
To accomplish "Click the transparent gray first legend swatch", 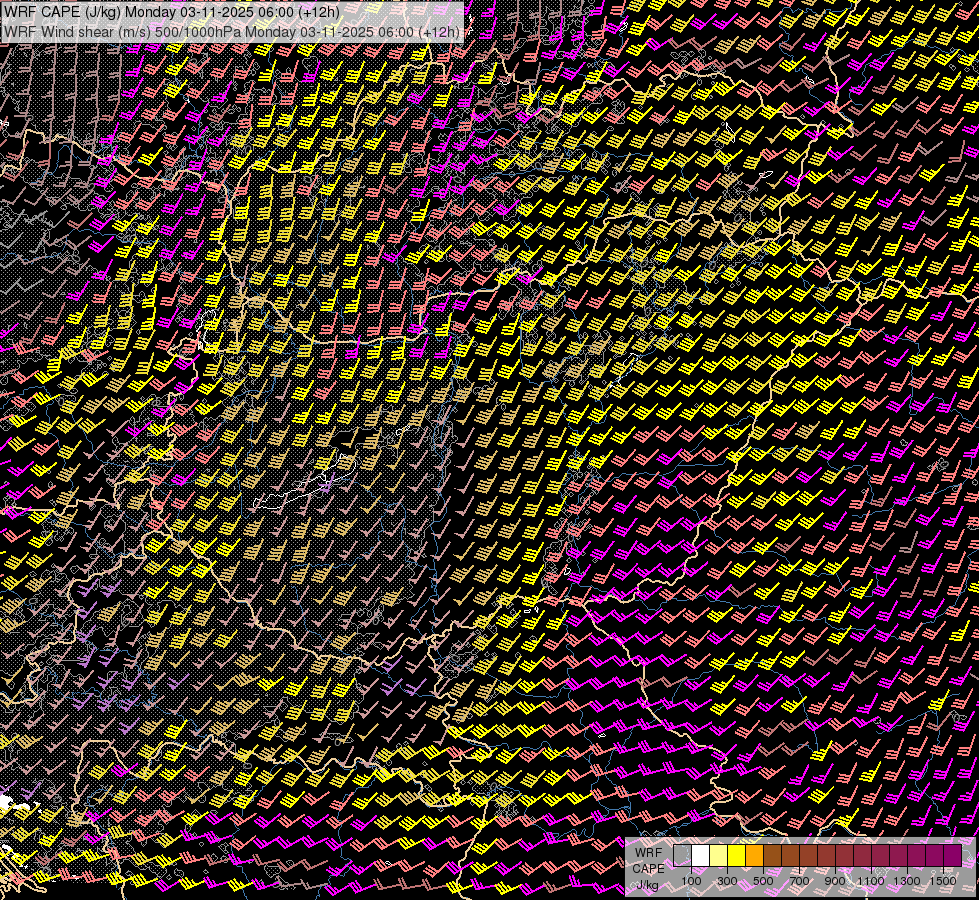I will 682,856.
